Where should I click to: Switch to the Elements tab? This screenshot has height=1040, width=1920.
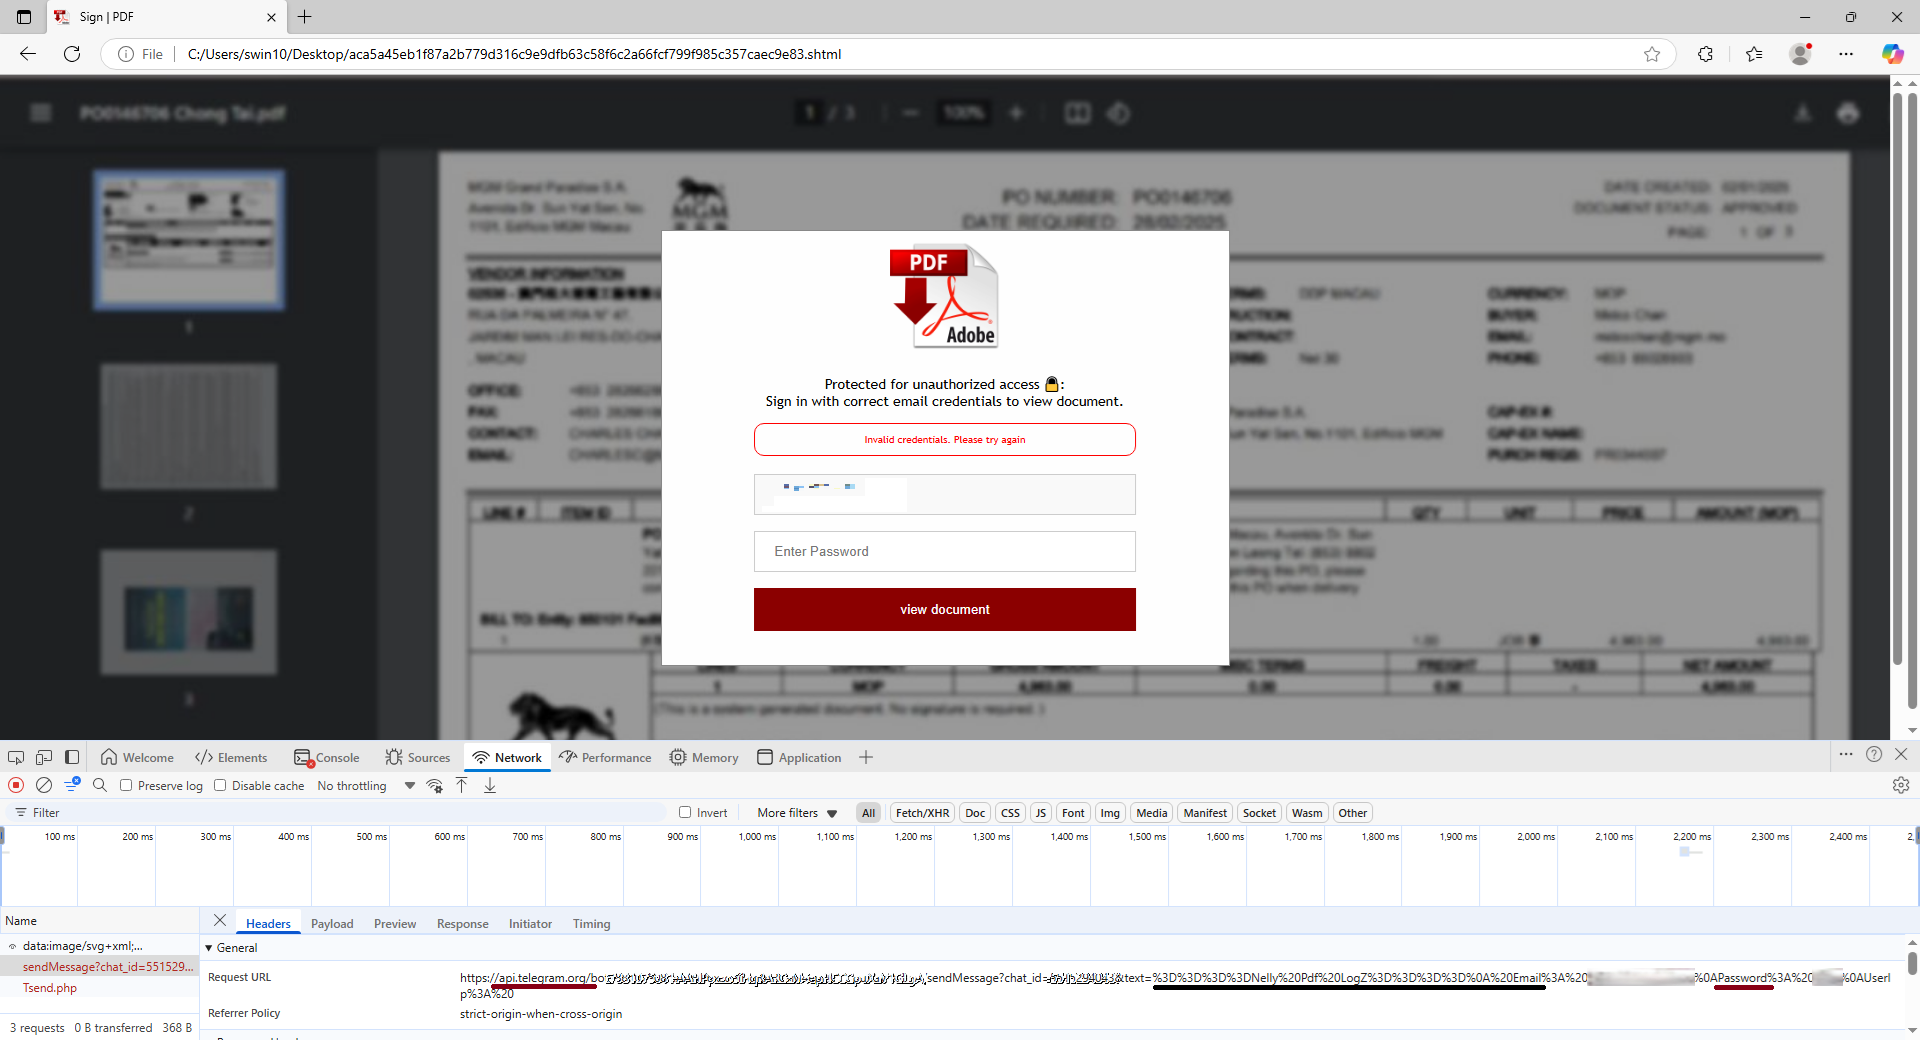(231, 757)
